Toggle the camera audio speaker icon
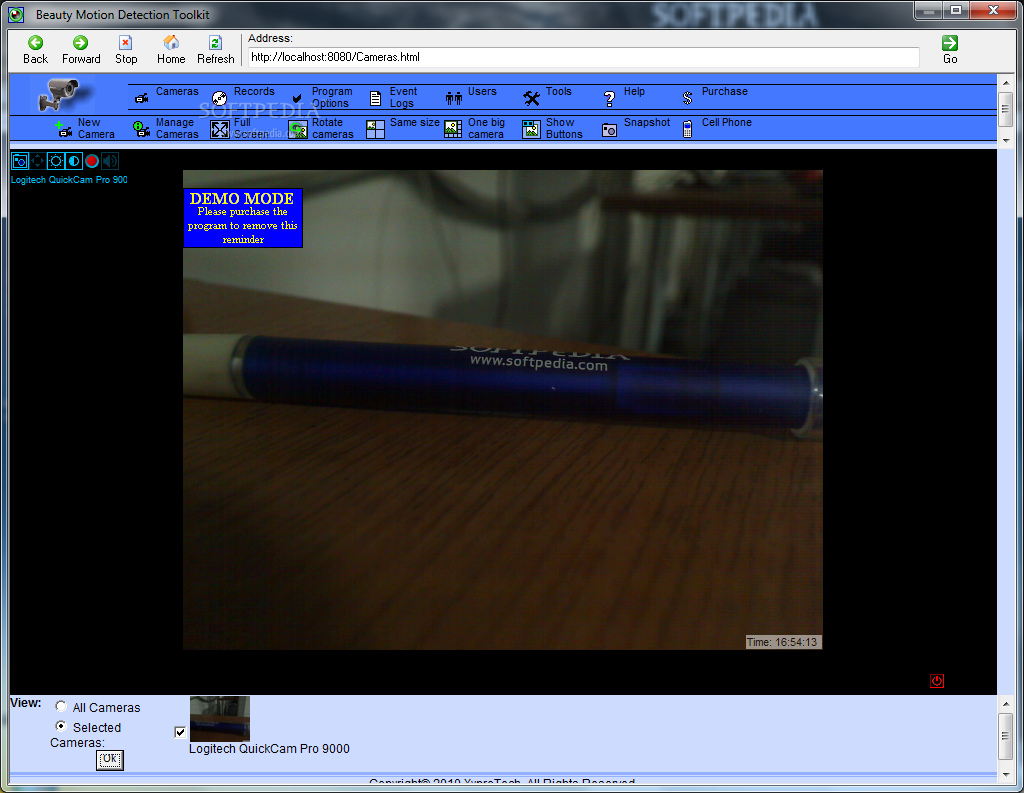 [x=110, y=161]
